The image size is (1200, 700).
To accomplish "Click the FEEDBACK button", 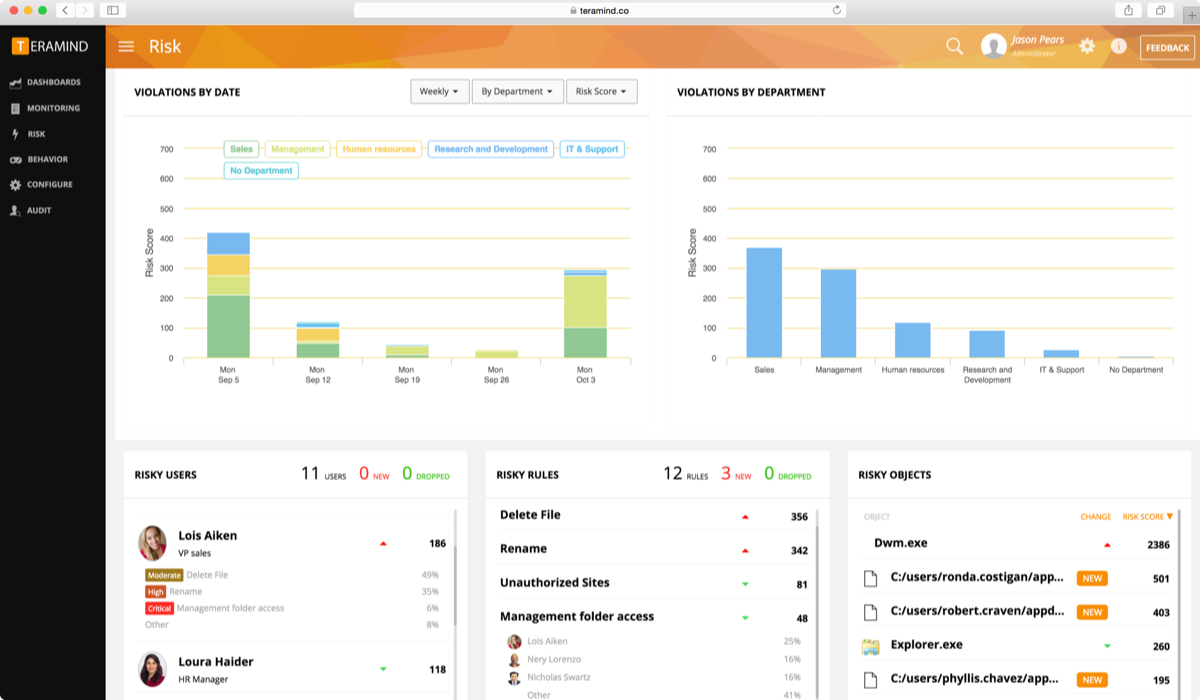I will point(1166,46).
